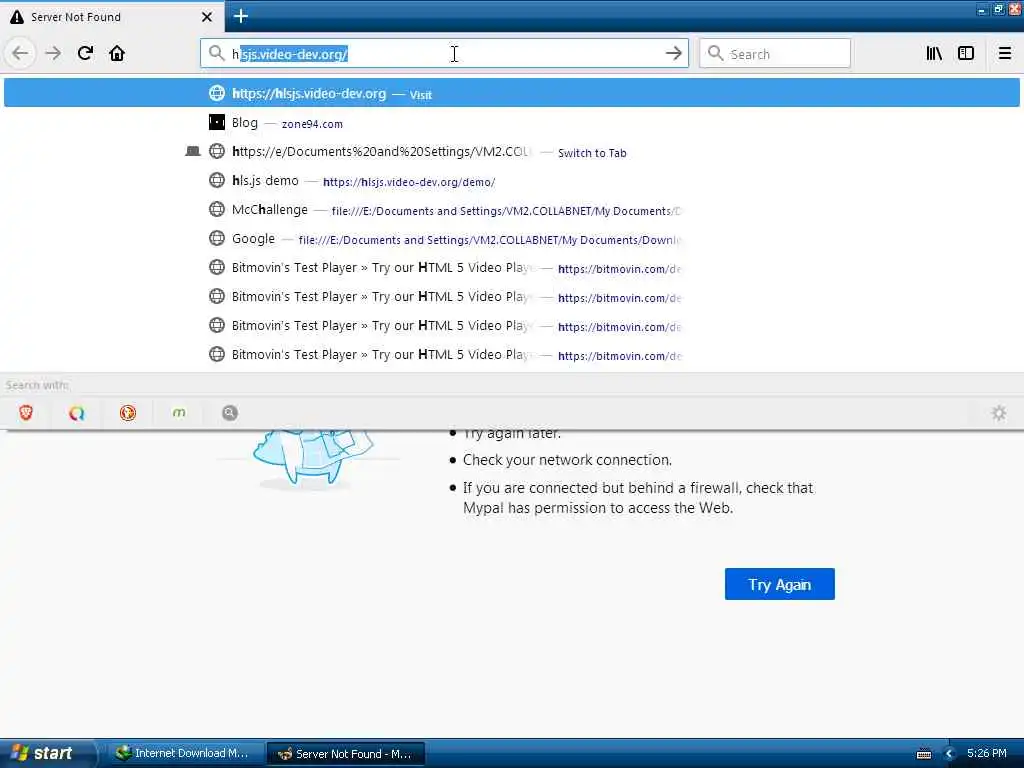The width and height of the screenshot is (1024, 768).
Task: Close the Server Not Found tab
Action: [x=207, y=17]
